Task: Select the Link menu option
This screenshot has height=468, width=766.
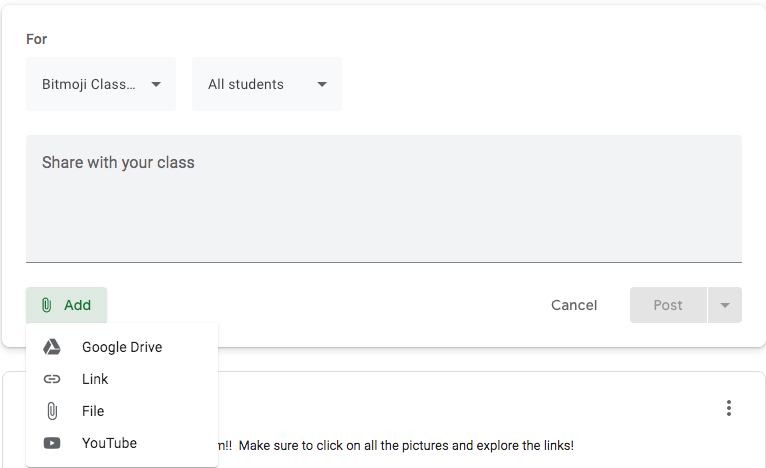Action: tap(95, 379)
